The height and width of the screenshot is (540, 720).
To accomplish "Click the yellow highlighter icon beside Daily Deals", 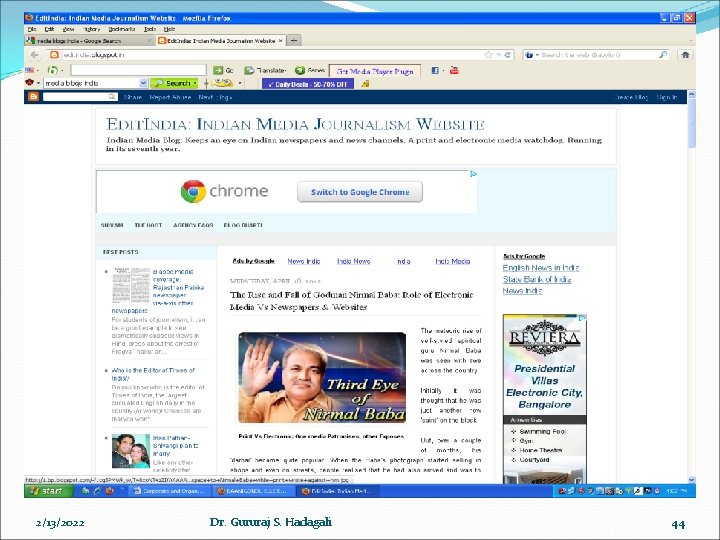I will coord(365,84).
